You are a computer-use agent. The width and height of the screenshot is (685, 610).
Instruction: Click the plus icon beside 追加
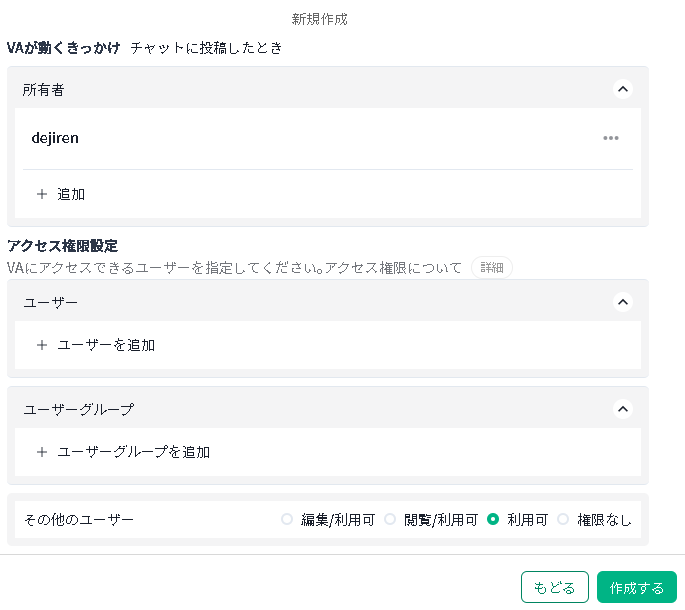point(42,194)
